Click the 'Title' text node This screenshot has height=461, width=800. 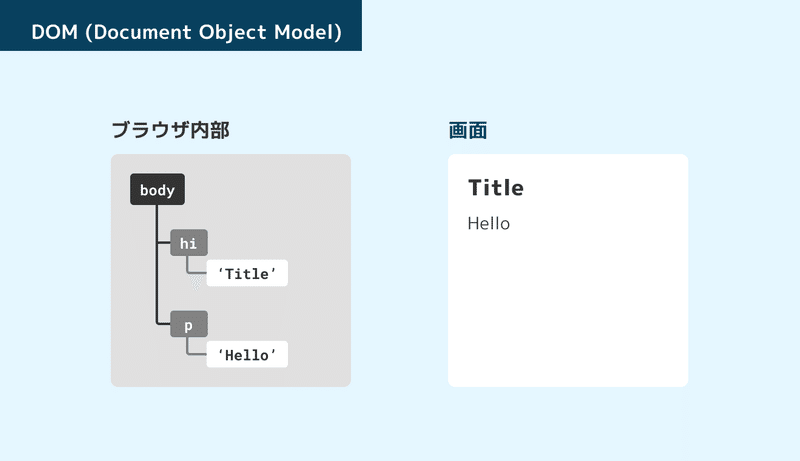coord(247,273)
